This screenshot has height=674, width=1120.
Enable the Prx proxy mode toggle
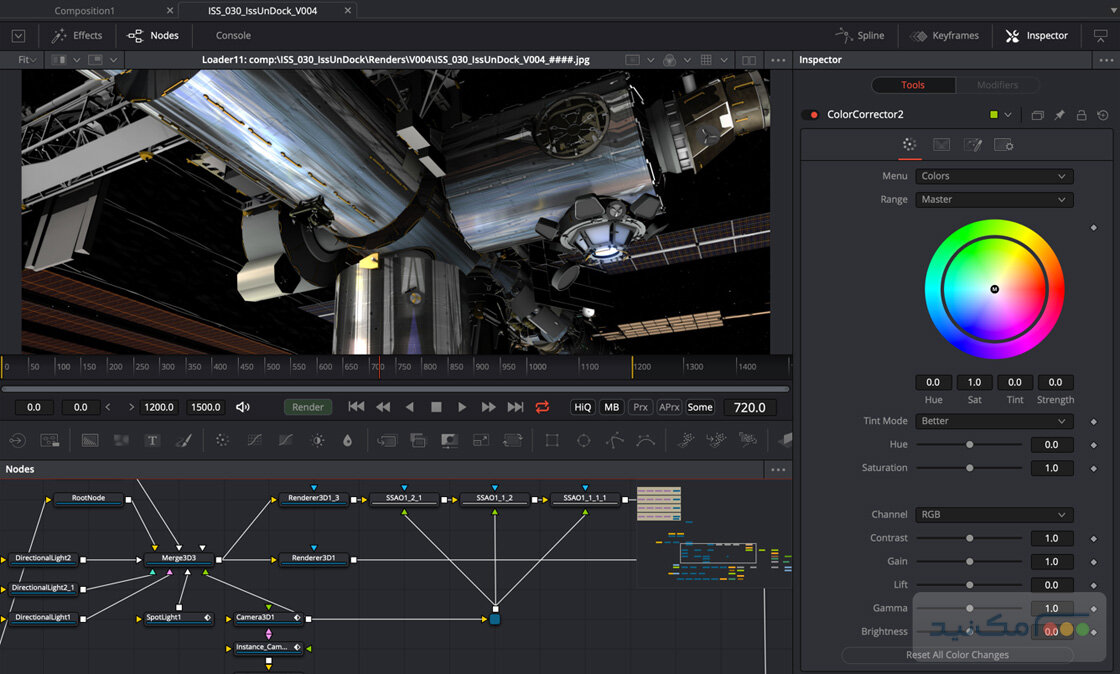[640, 407]
